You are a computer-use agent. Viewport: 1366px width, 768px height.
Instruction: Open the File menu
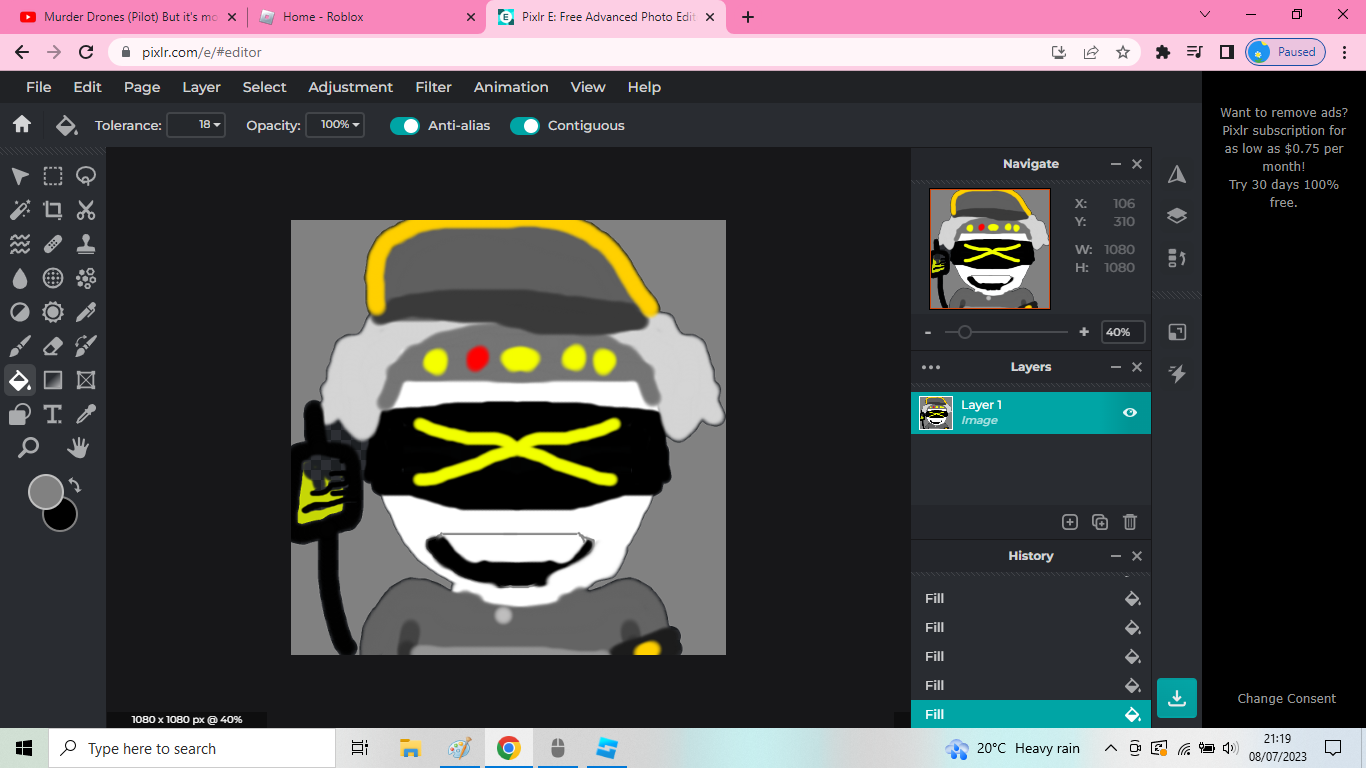38,87
